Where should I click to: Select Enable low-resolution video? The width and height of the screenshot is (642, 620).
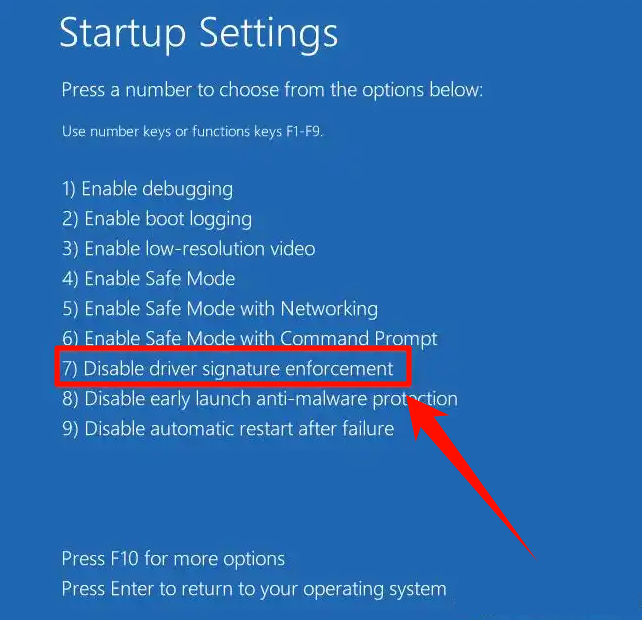click(x=188, y=249)
